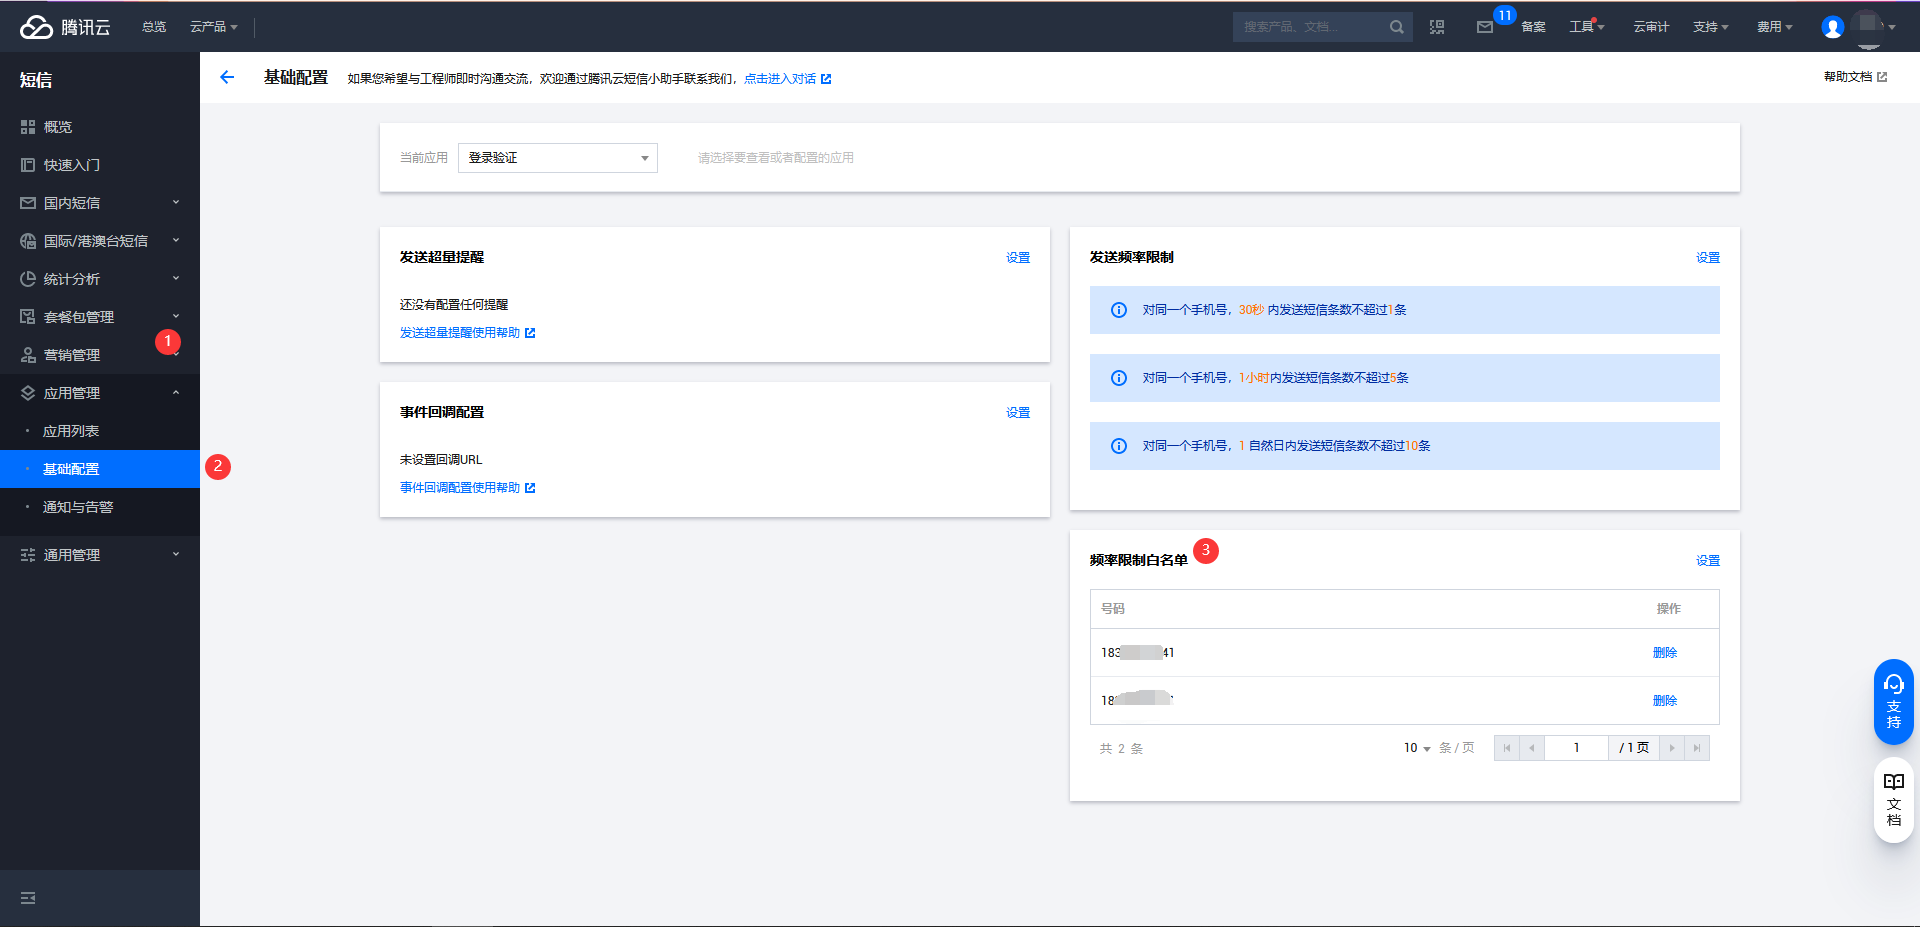Click 设置 for 发送频率限制
1920x927 pixels.
(1708, 258)
